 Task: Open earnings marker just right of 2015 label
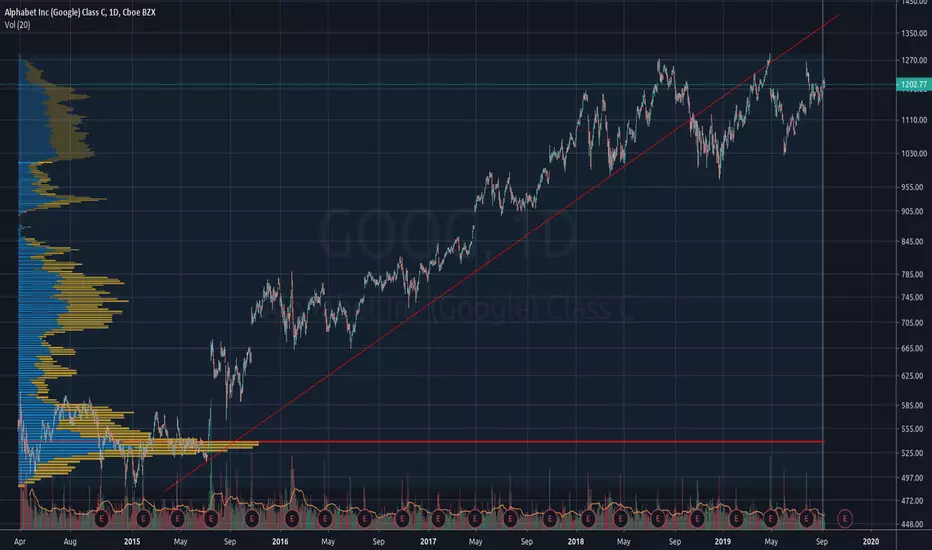(143, 518)
